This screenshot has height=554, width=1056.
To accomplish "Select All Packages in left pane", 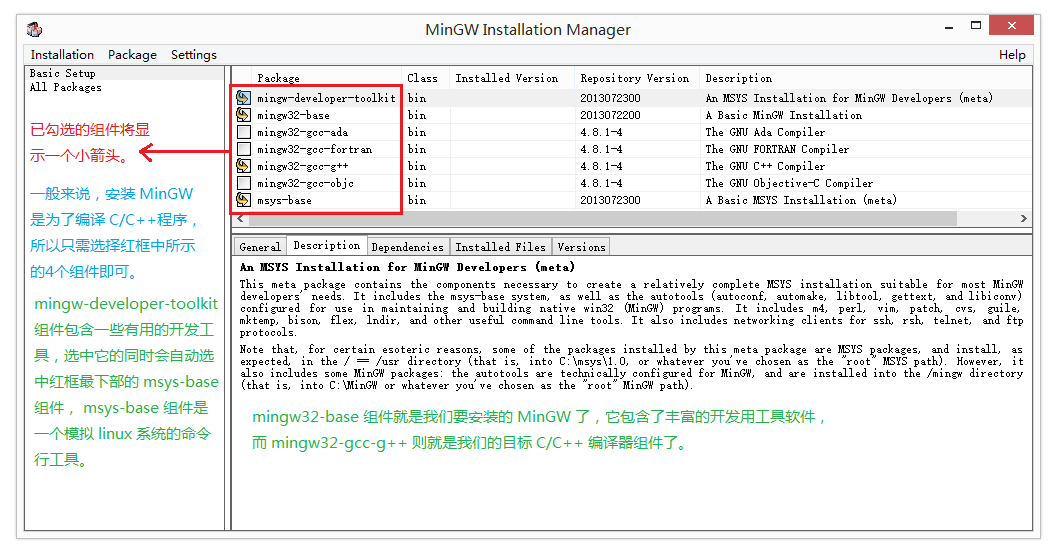I will click(66, 87).
